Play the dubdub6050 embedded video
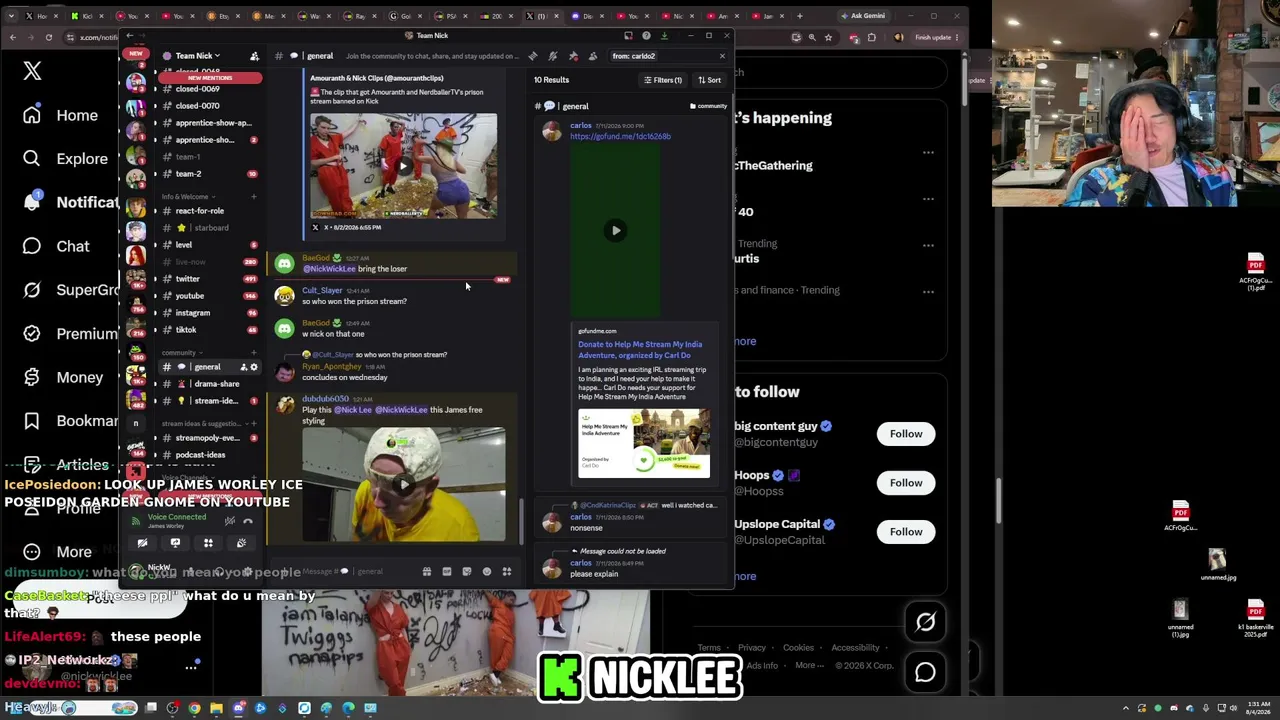Screen dimensions: 1280x720 pyautogui.click(x=404, y=485)
